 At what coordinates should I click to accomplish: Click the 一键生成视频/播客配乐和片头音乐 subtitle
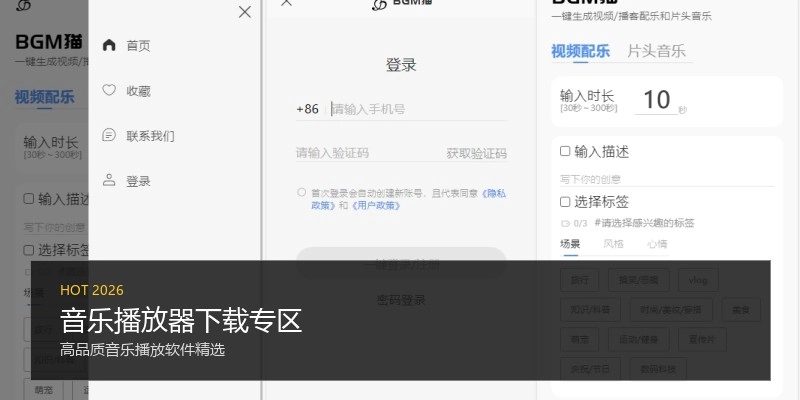tap(632, 16)
